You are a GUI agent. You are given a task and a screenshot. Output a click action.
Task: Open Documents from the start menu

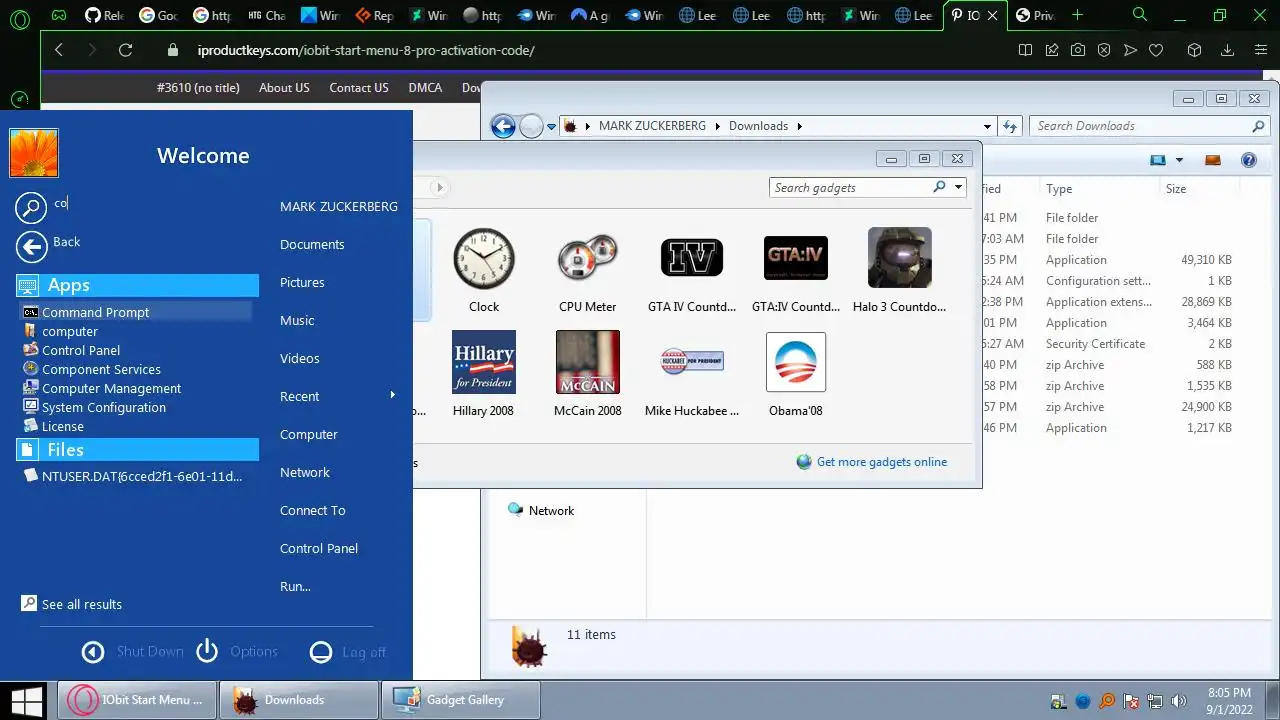(312, 244)
